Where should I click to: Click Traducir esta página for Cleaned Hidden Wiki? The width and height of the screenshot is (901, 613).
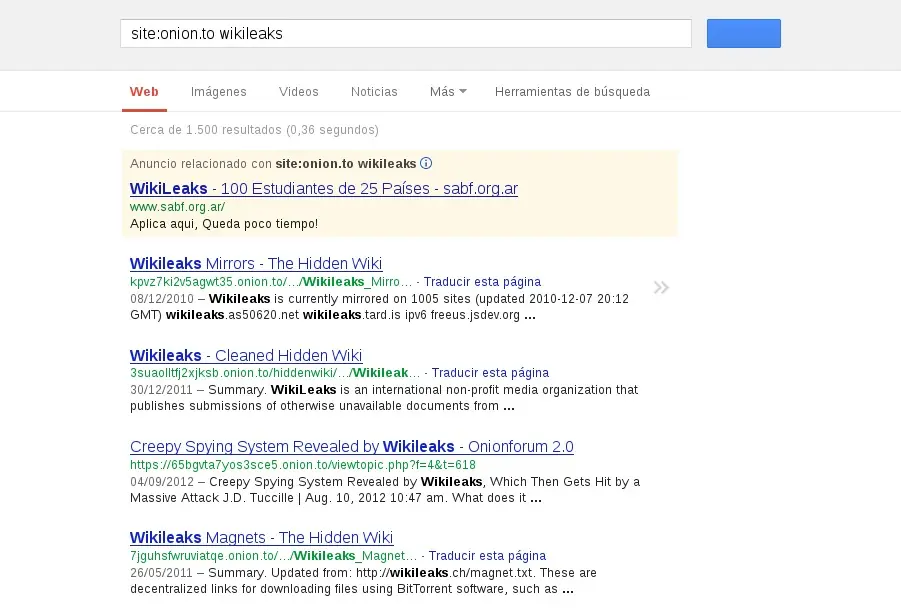490,373
